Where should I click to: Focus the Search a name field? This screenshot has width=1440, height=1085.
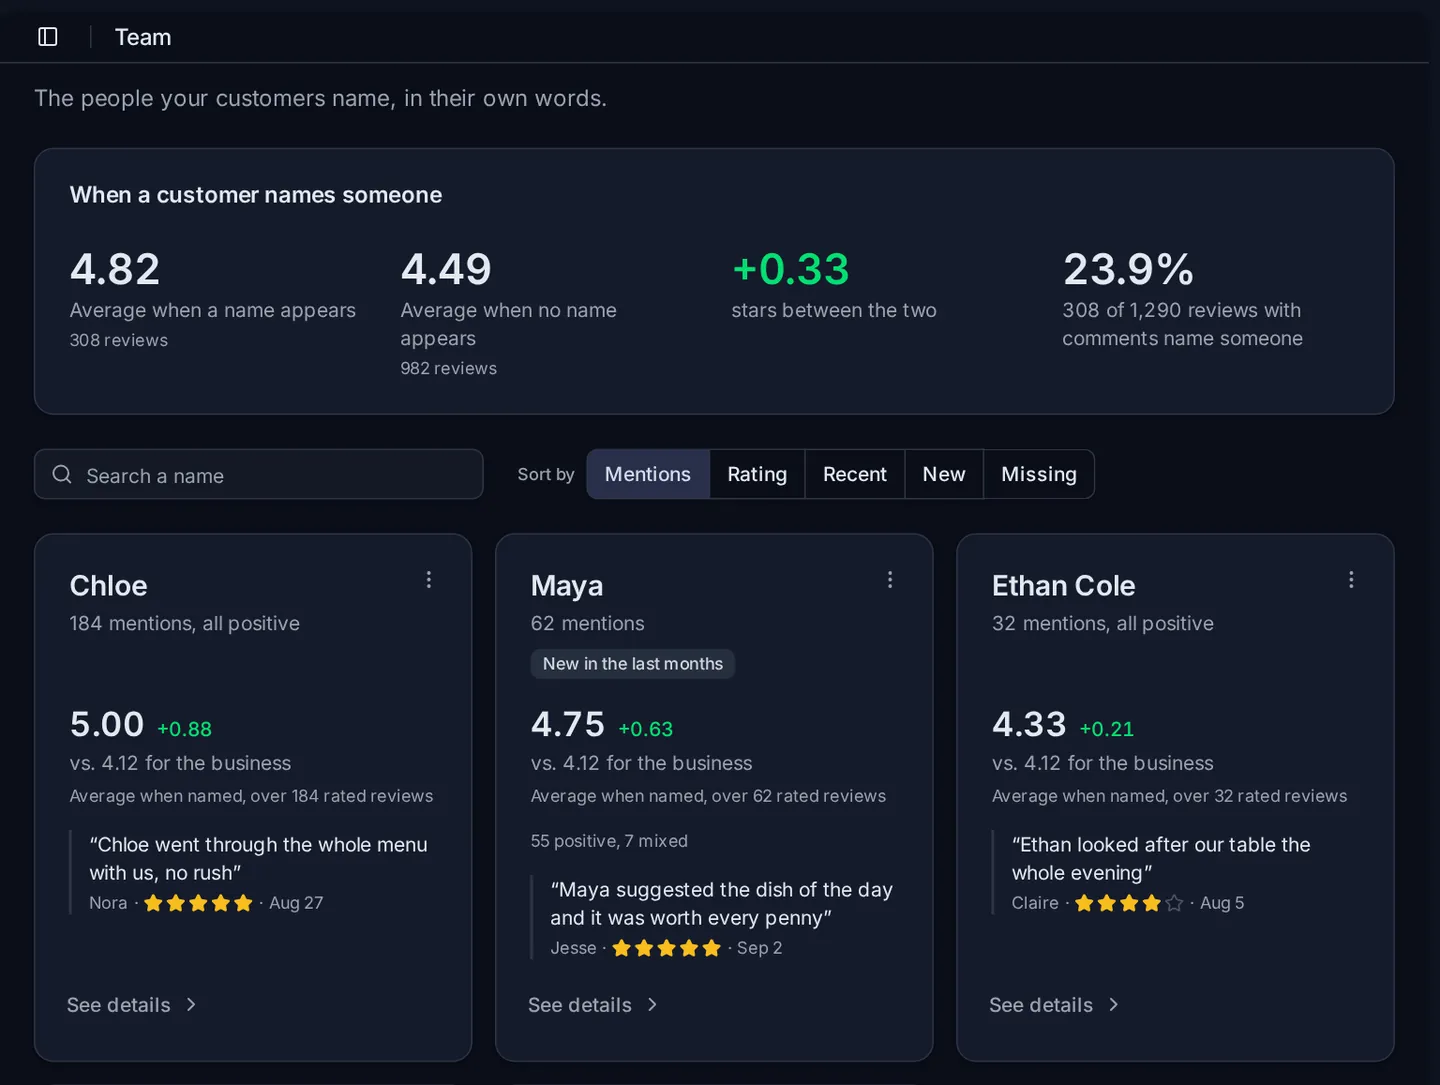point(259,474)
